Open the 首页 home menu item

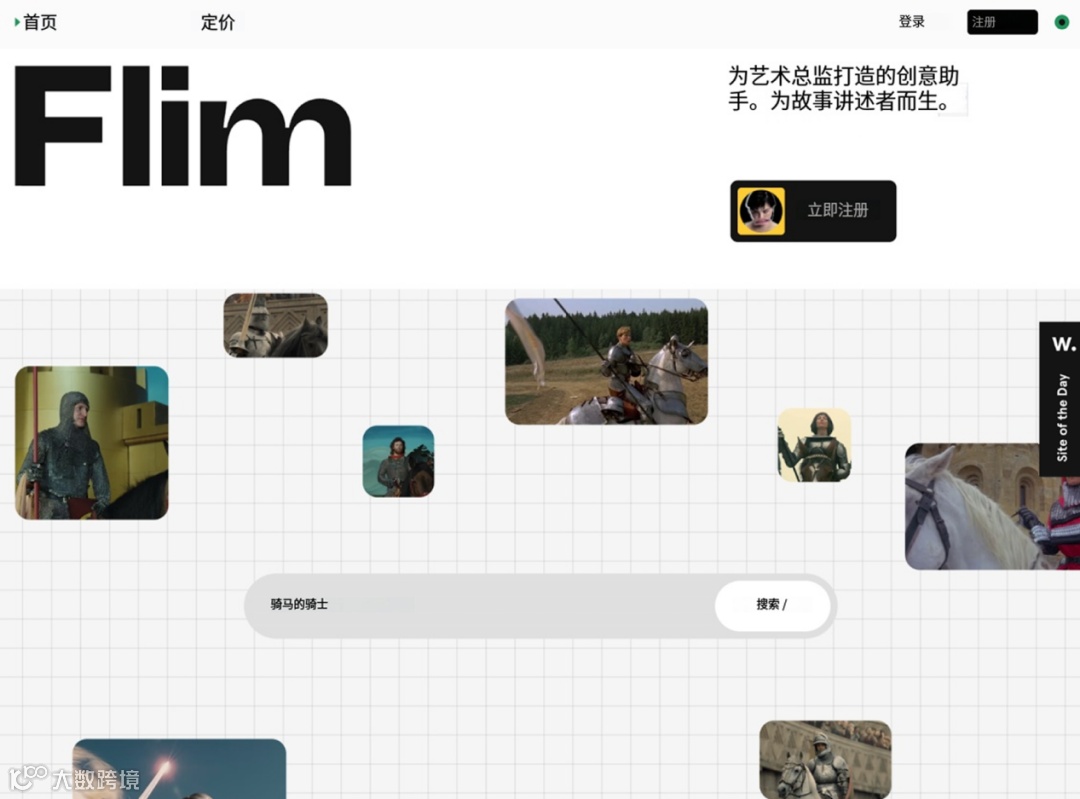[x=40, y=22]
